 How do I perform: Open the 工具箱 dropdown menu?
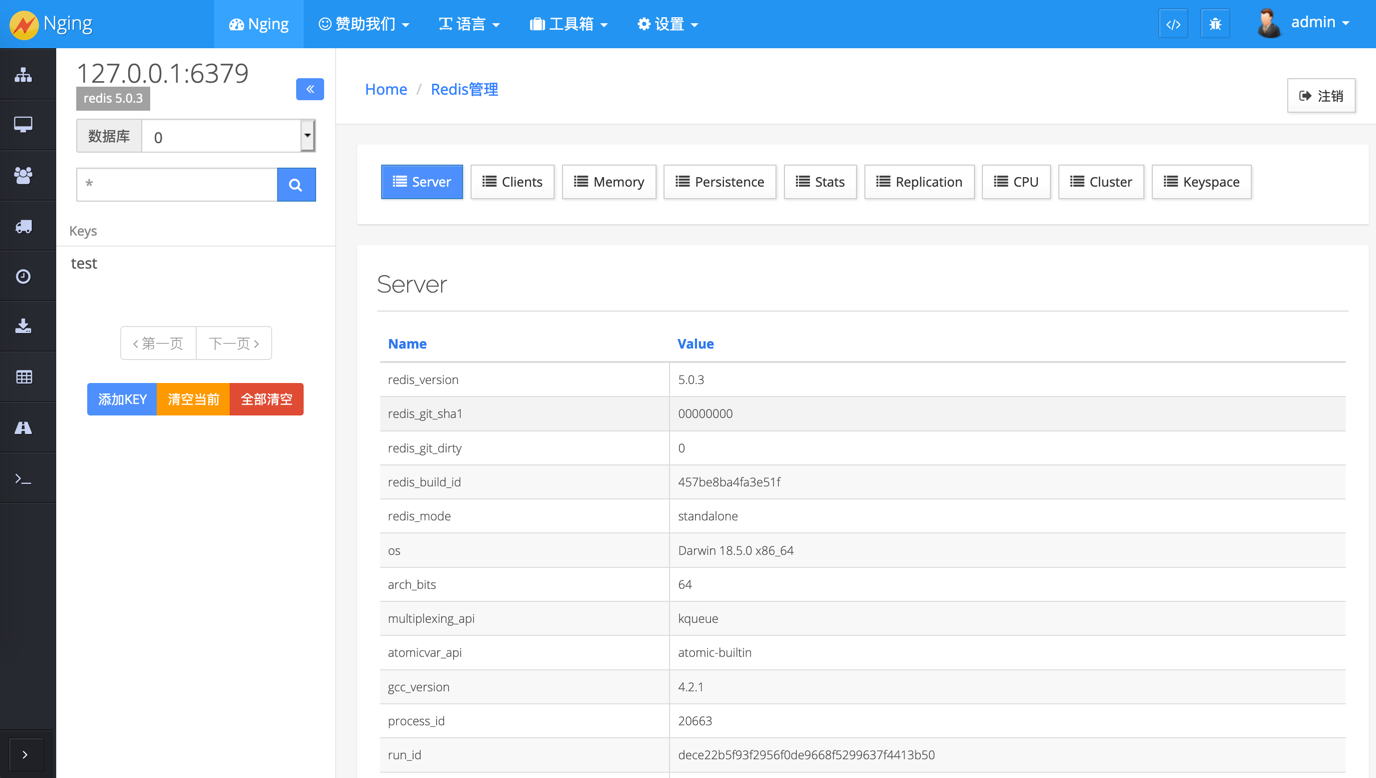pos(568,24)
